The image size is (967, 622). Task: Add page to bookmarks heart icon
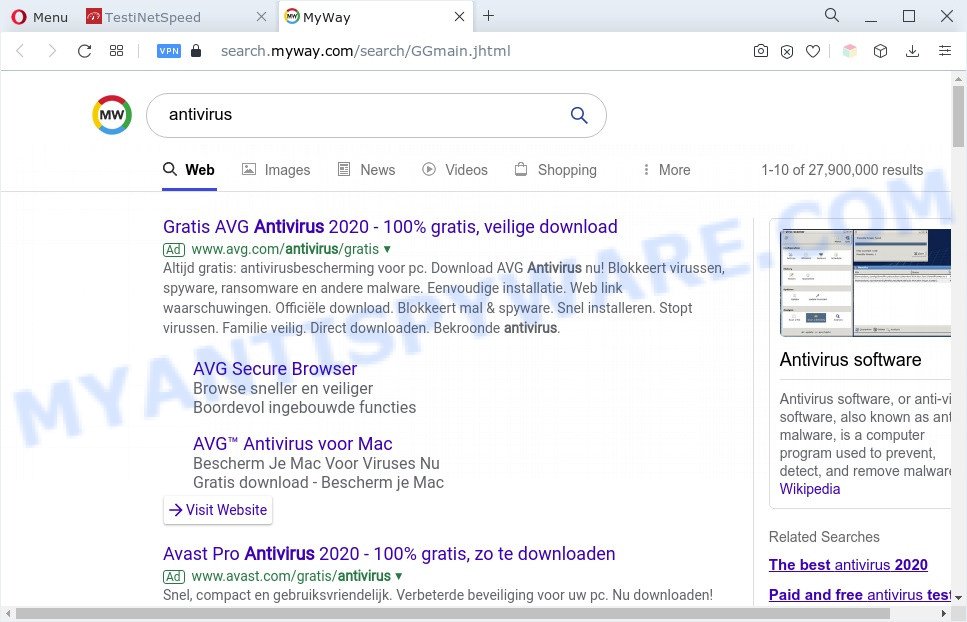pos(813,52)
